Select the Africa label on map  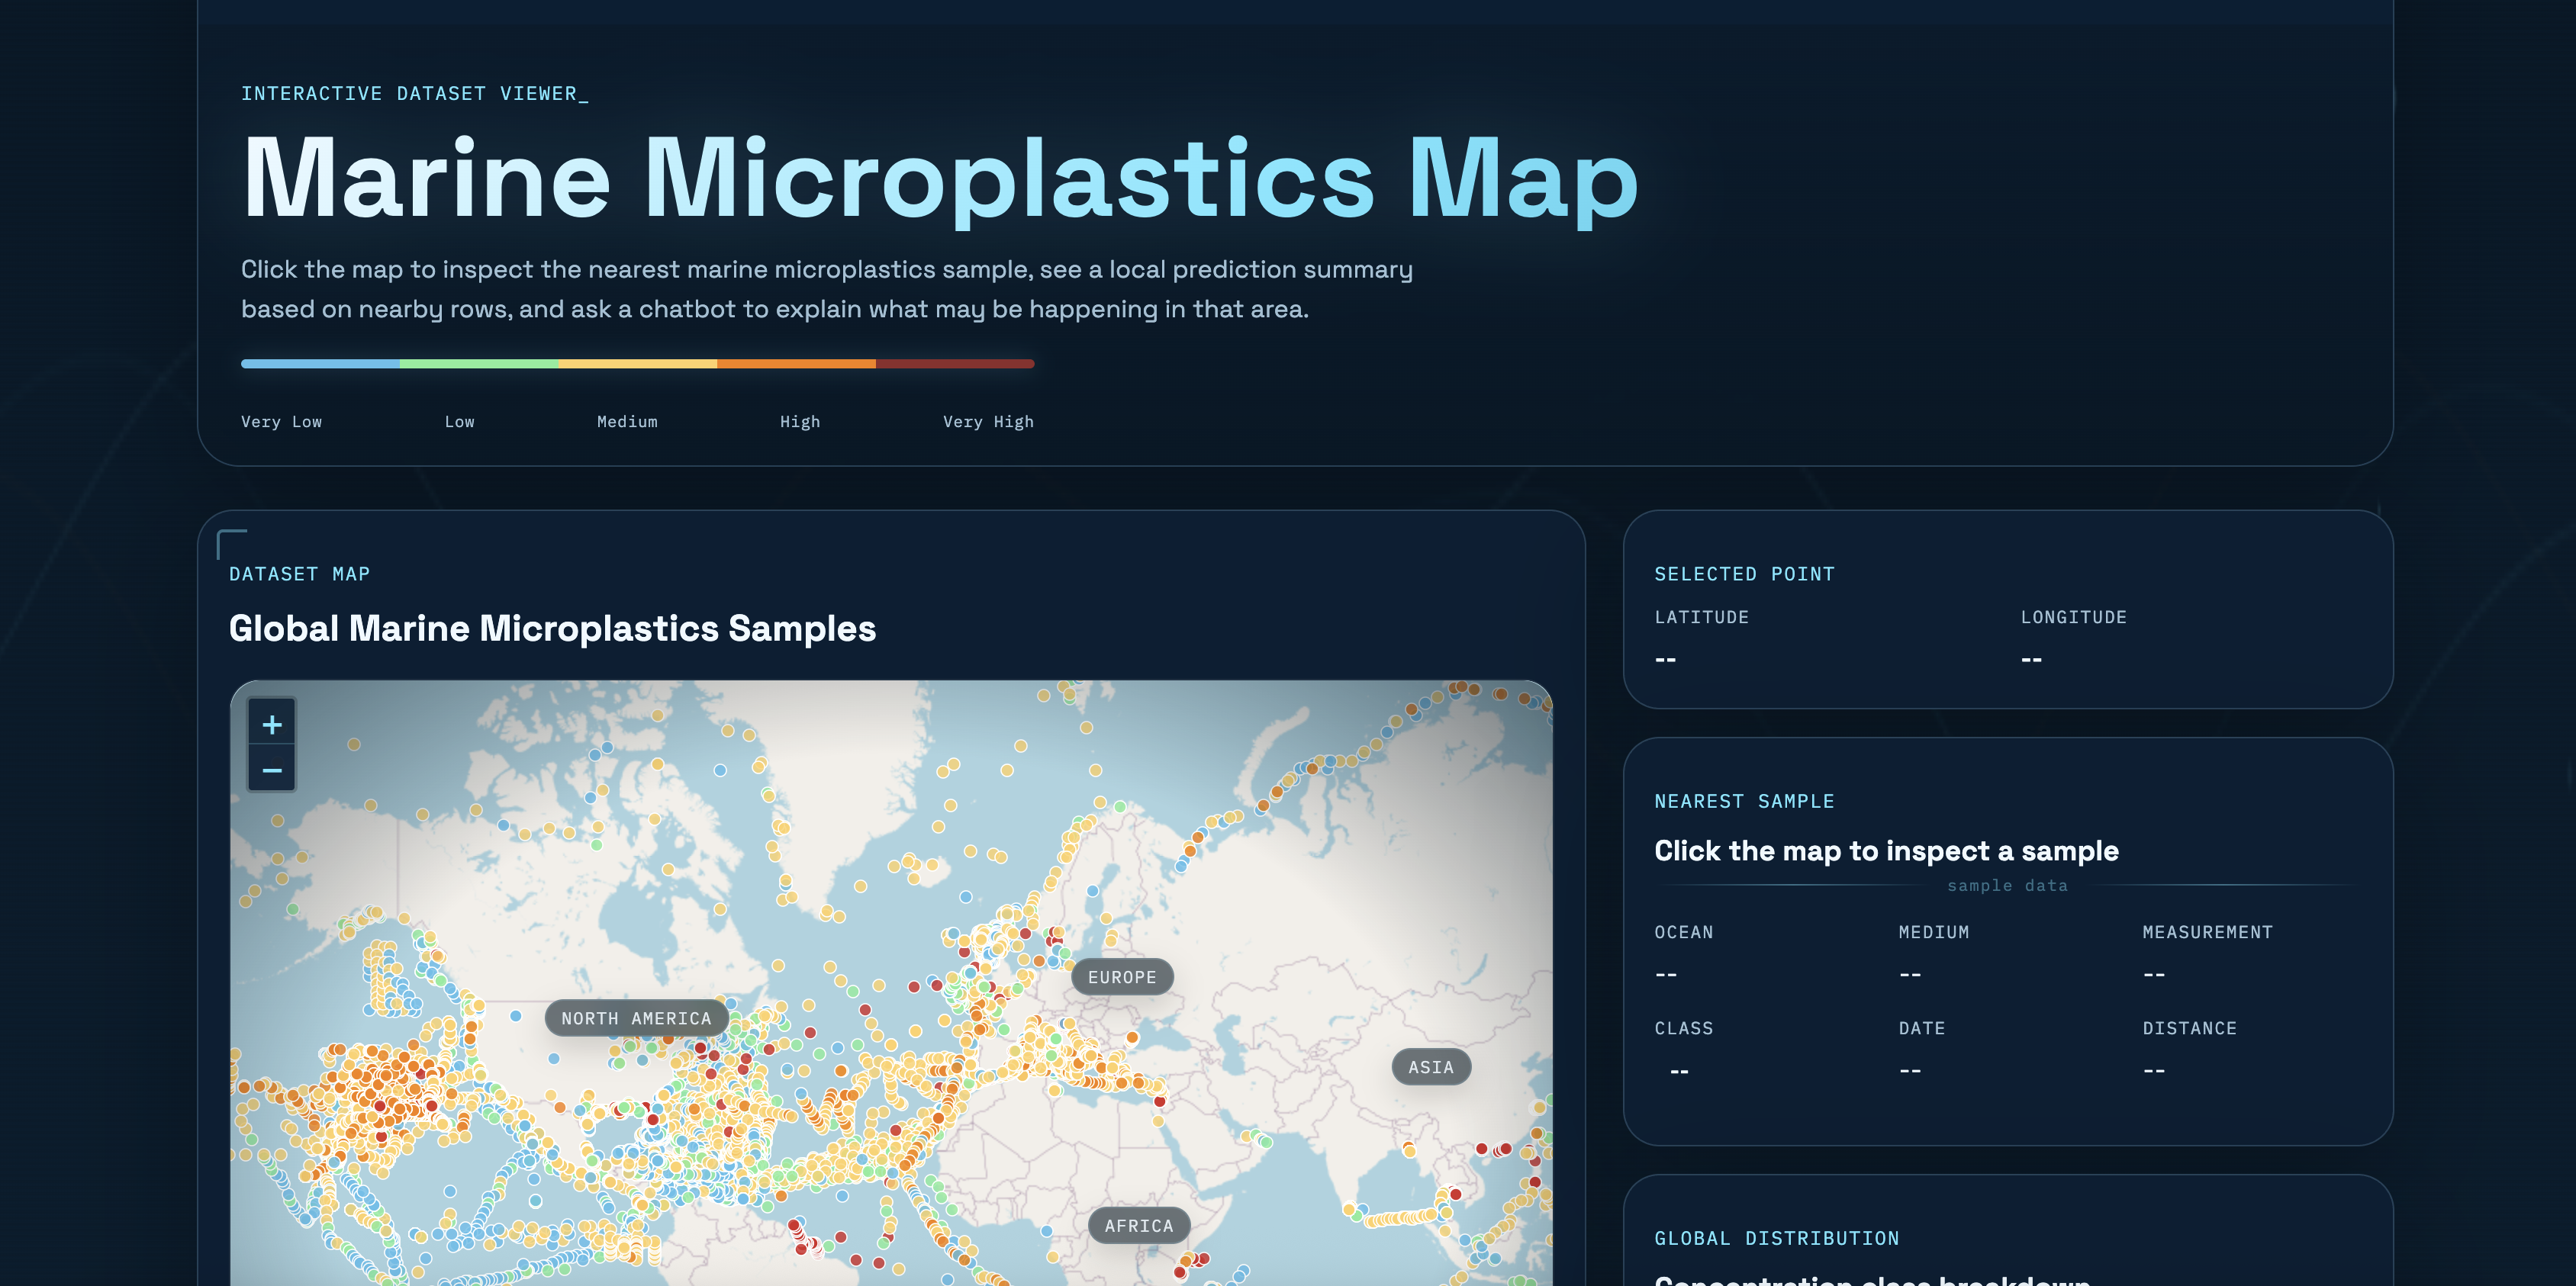coord(1138,1225)
